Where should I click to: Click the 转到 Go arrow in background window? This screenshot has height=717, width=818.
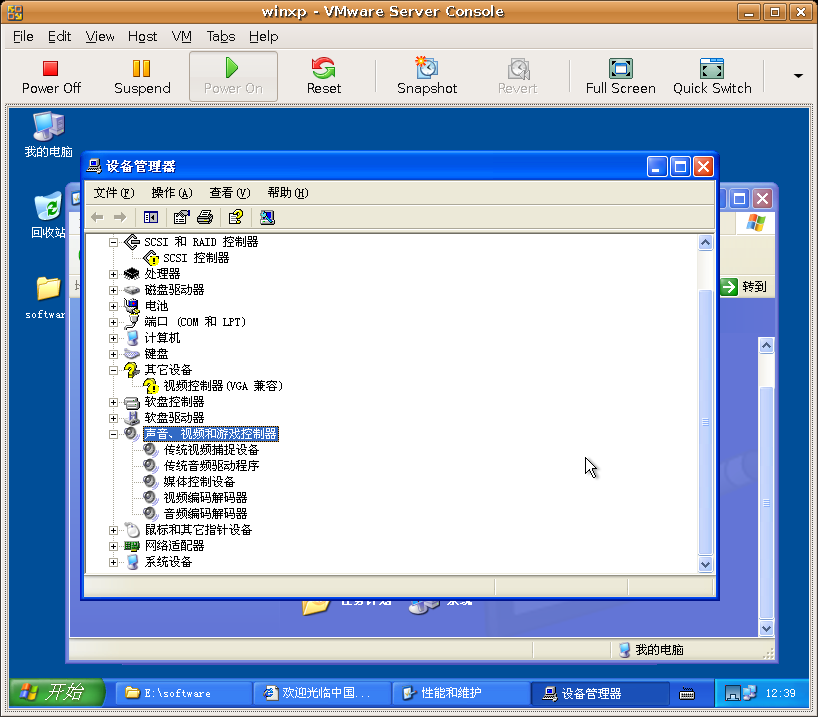pyautogui.click(x=729, y=286)
